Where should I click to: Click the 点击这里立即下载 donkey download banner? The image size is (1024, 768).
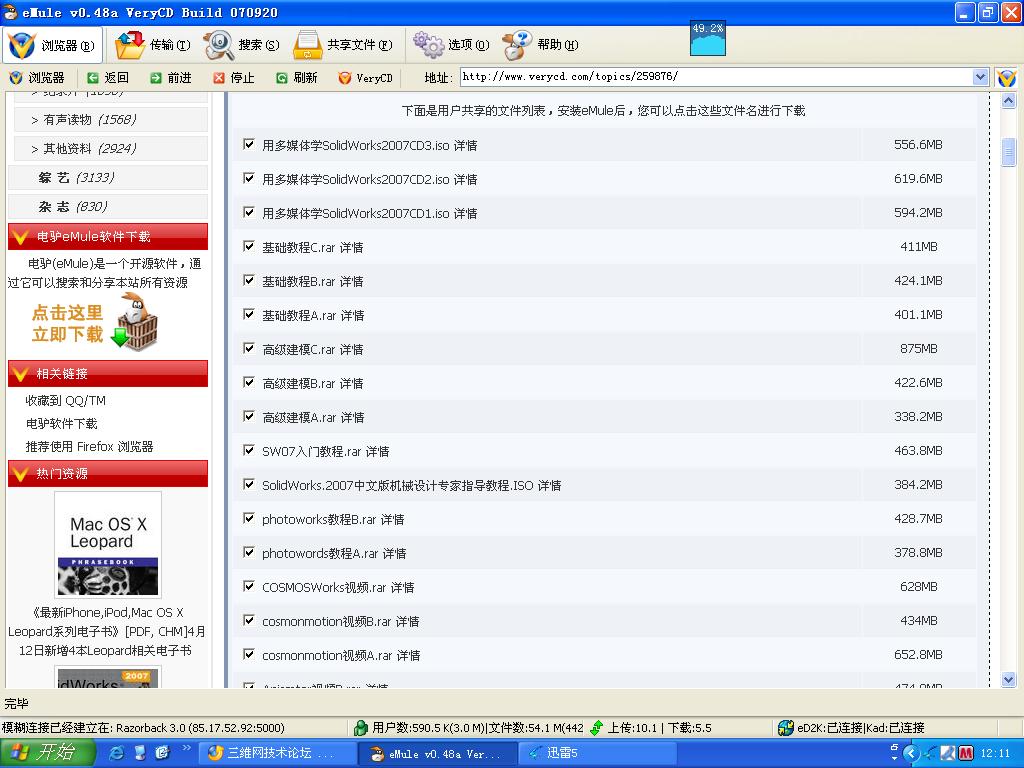point(95,323)
